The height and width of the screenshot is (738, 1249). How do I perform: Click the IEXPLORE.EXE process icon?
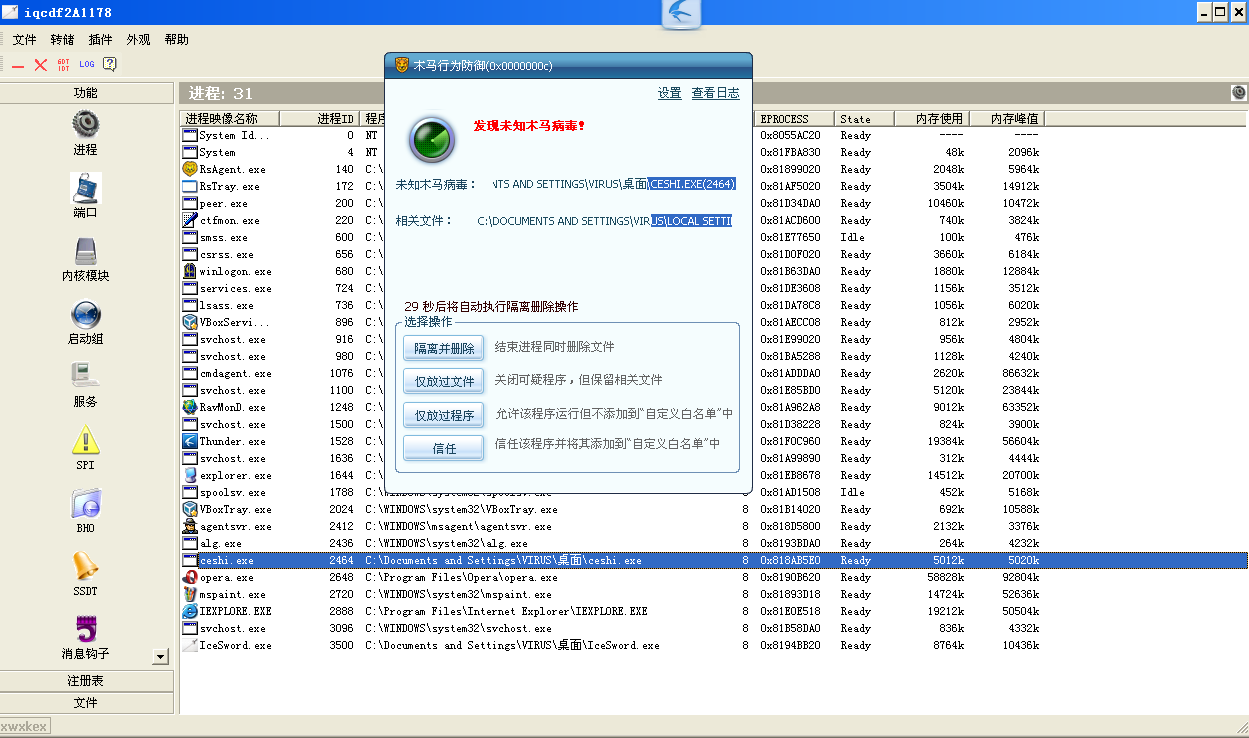(190, 611)
